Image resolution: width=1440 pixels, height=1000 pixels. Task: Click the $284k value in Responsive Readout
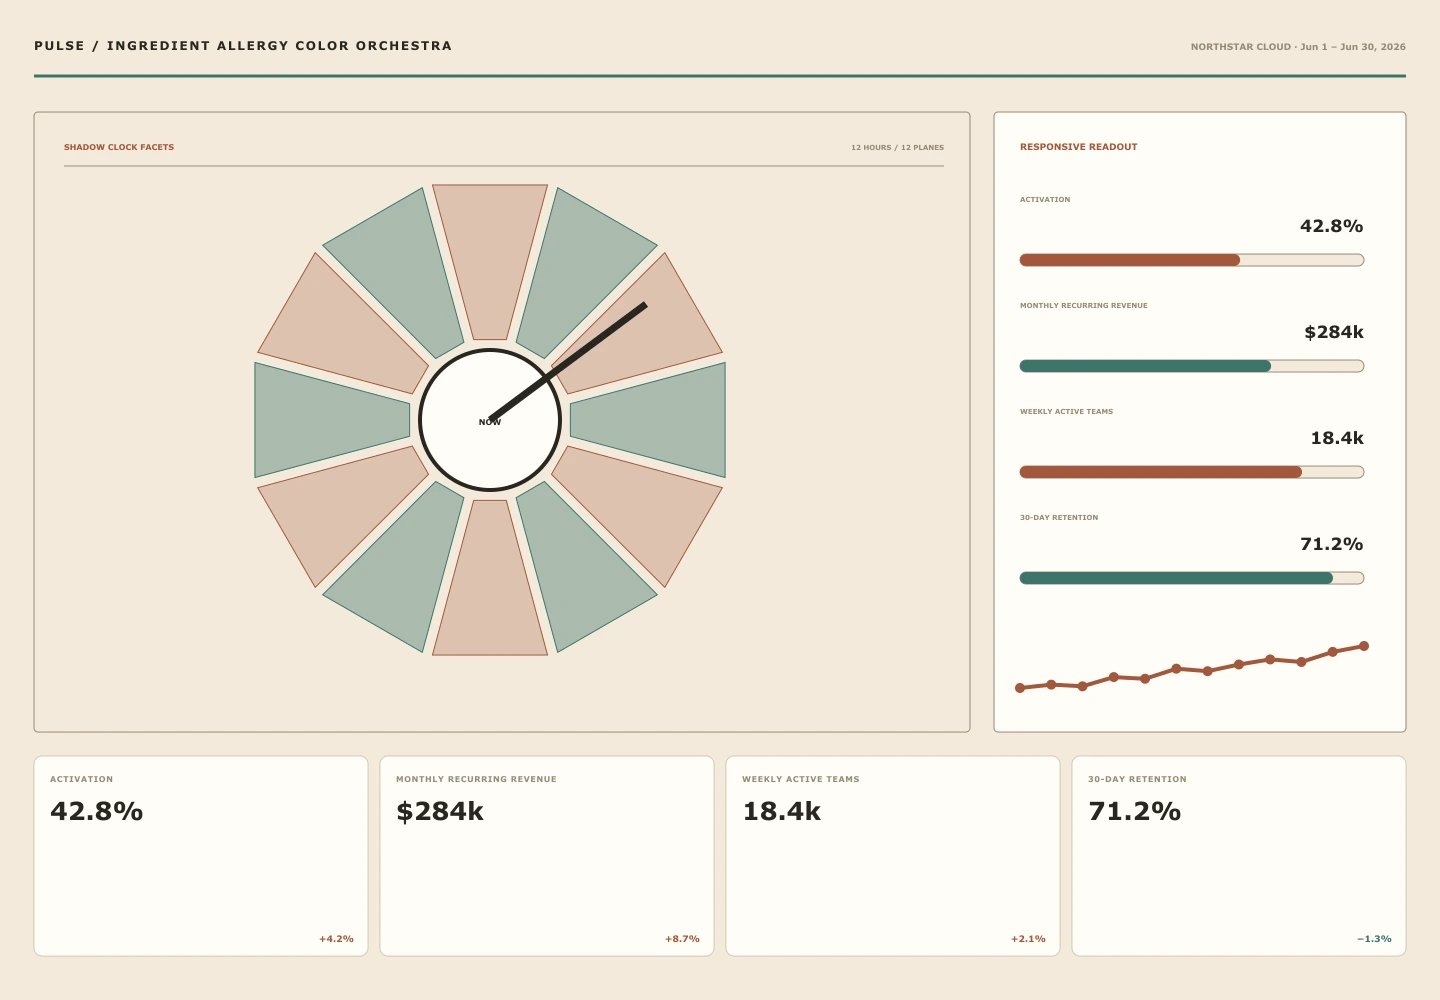[x=1334, y=332]
